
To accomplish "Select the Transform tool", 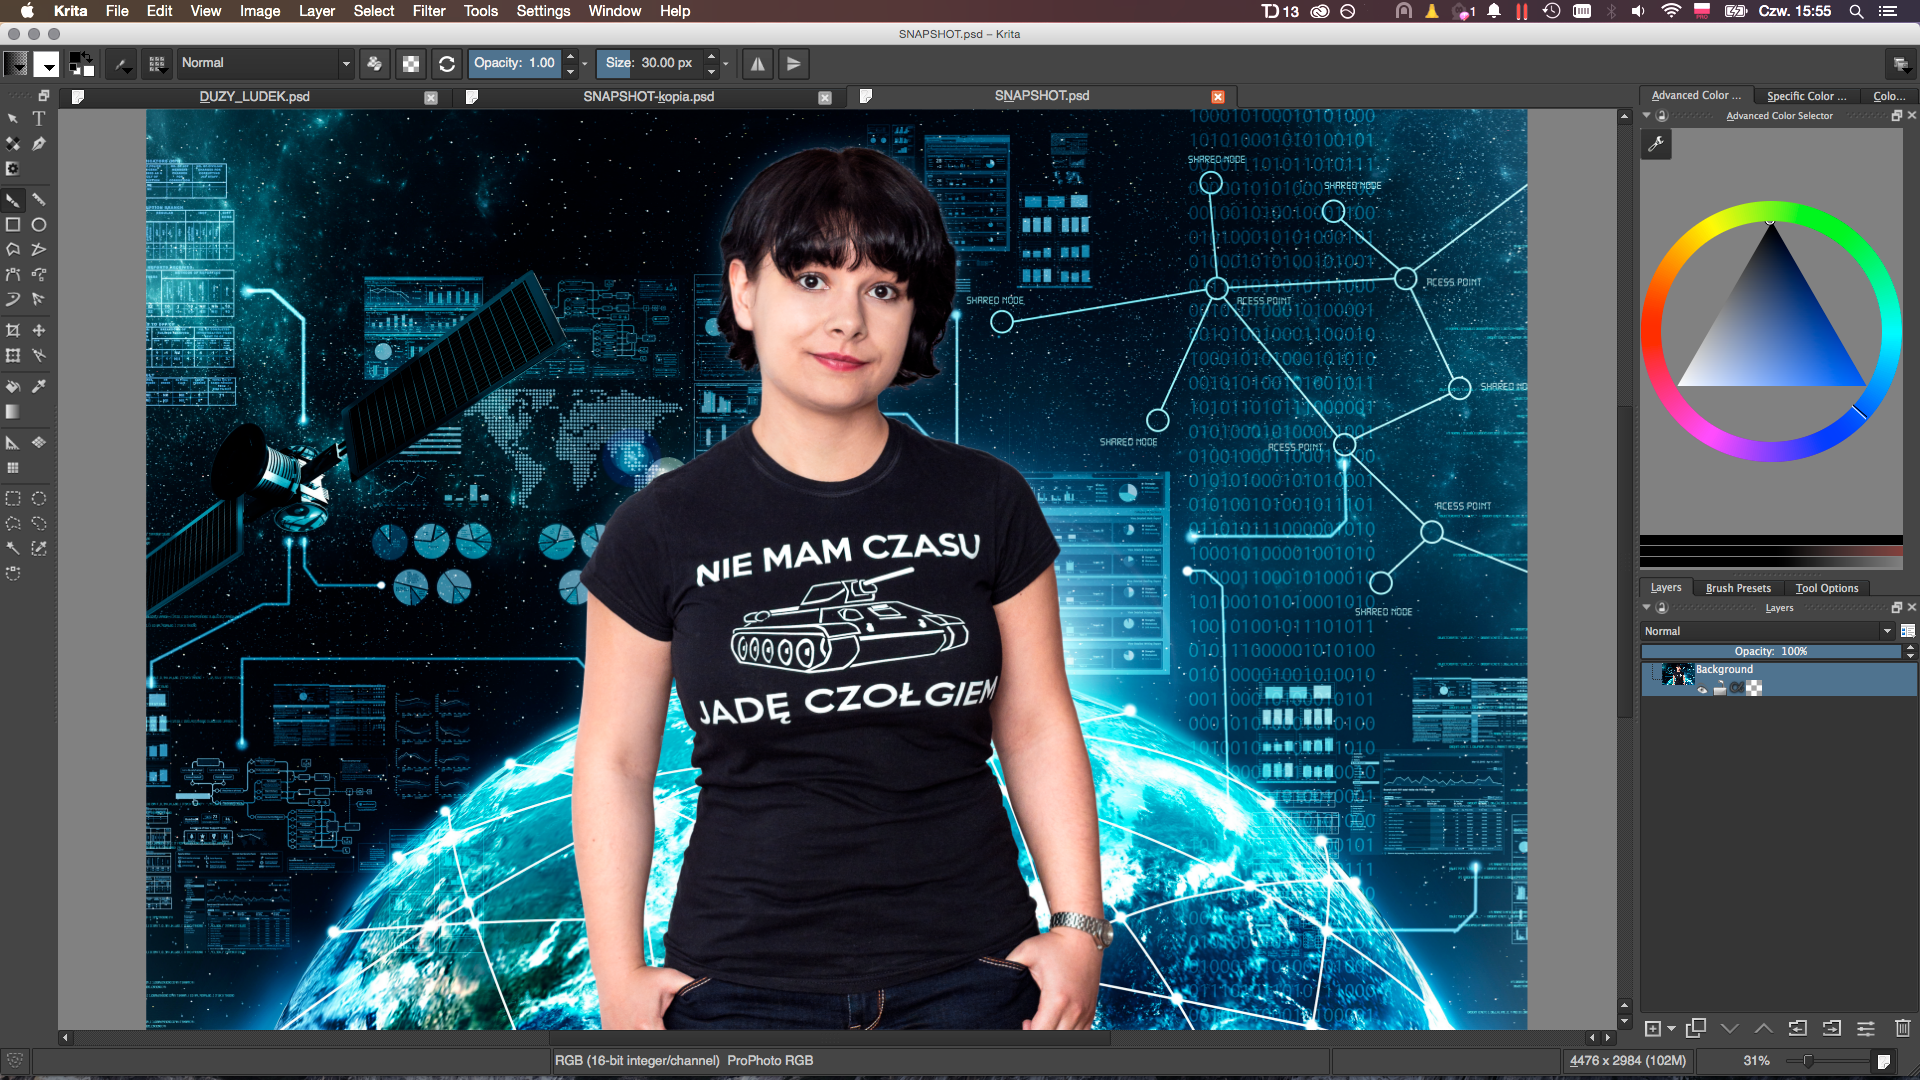I will (x=13, y=355).
